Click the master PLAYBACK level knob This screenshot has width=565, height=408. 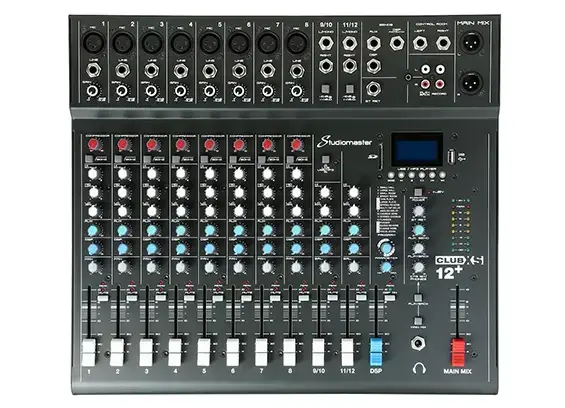[418, 248]
